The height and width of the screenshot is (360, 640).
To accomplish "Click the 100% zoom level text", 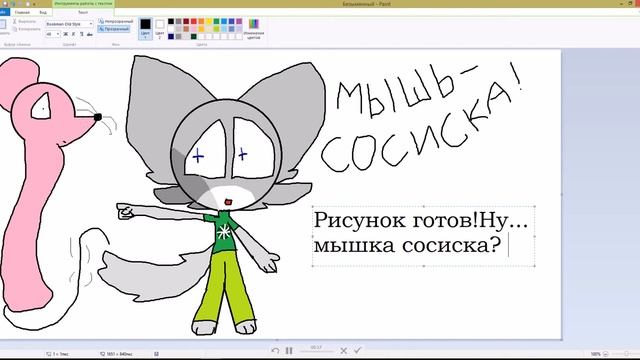I will pos(596,354).
